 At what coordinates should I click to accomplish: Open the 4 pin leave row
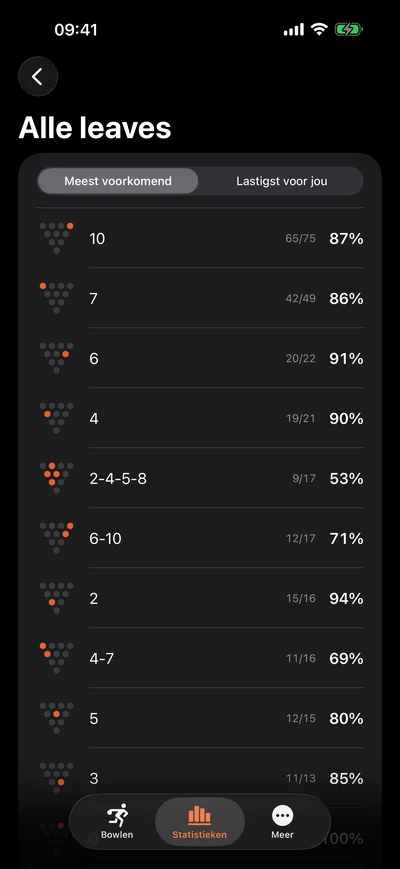click(x=200, y=418)
